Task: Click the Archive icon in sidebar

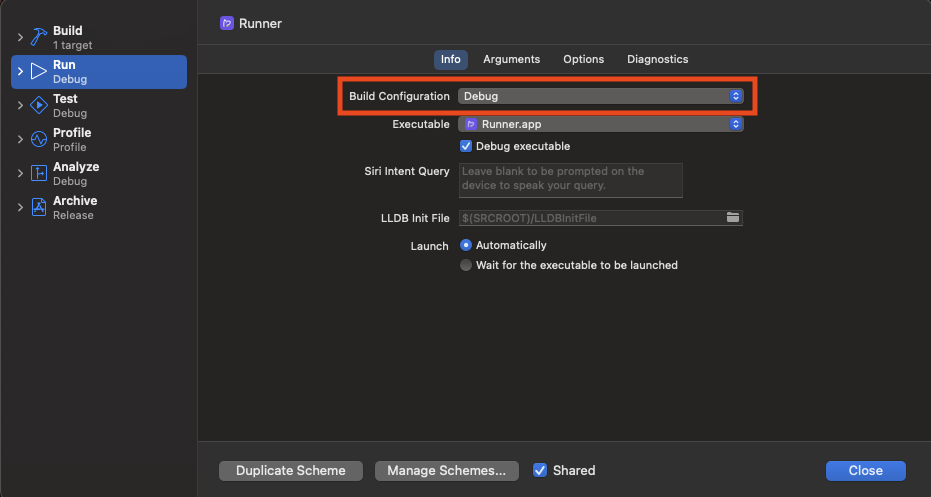Action: (x=39, y=207)
